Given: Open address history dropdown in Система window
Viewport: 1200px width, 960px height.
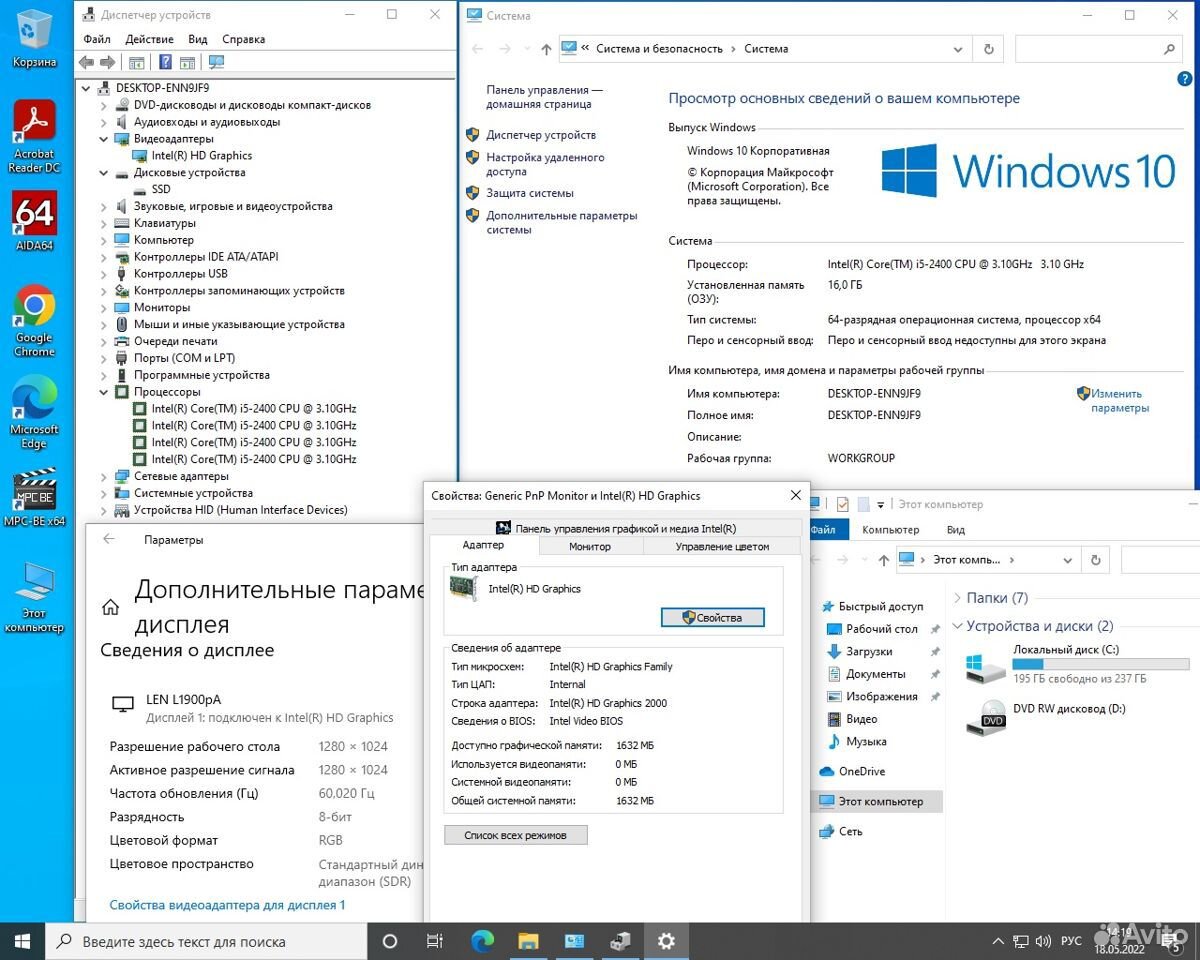Looking at the screenshot, I should [958, 48].
